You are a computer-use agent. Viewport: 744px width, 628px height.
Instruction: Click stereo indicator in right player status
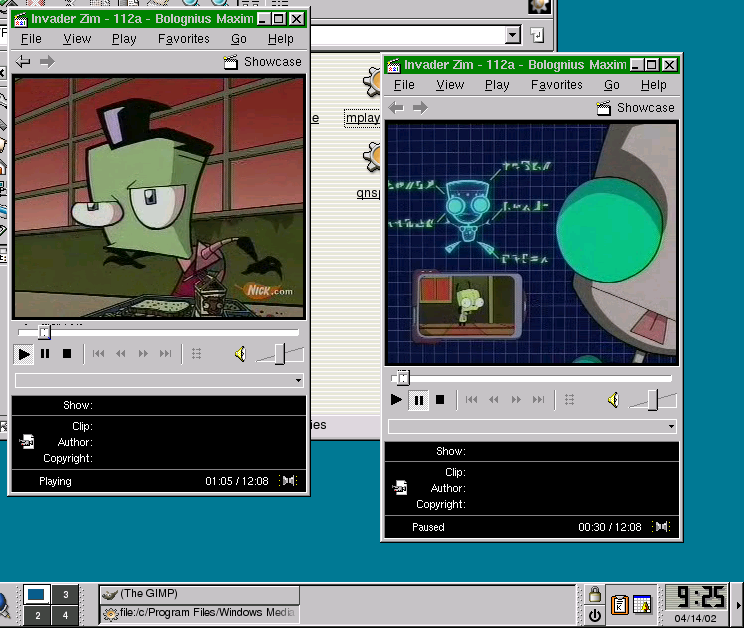661,526
